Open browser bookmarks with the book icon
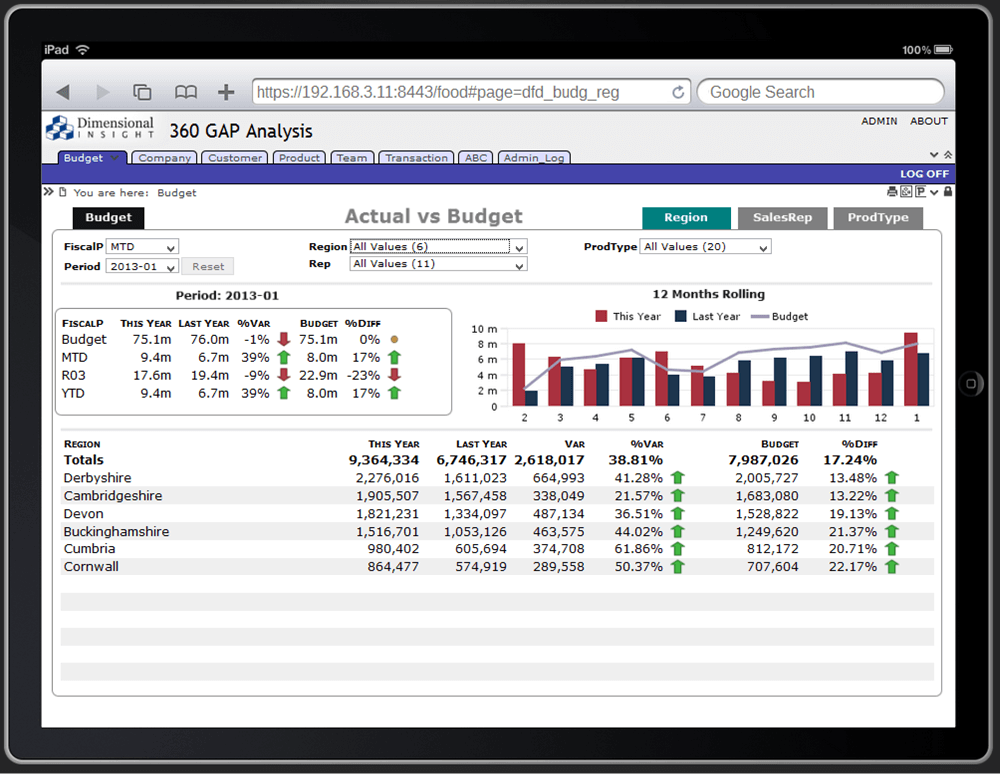 [x=185, y=91]
